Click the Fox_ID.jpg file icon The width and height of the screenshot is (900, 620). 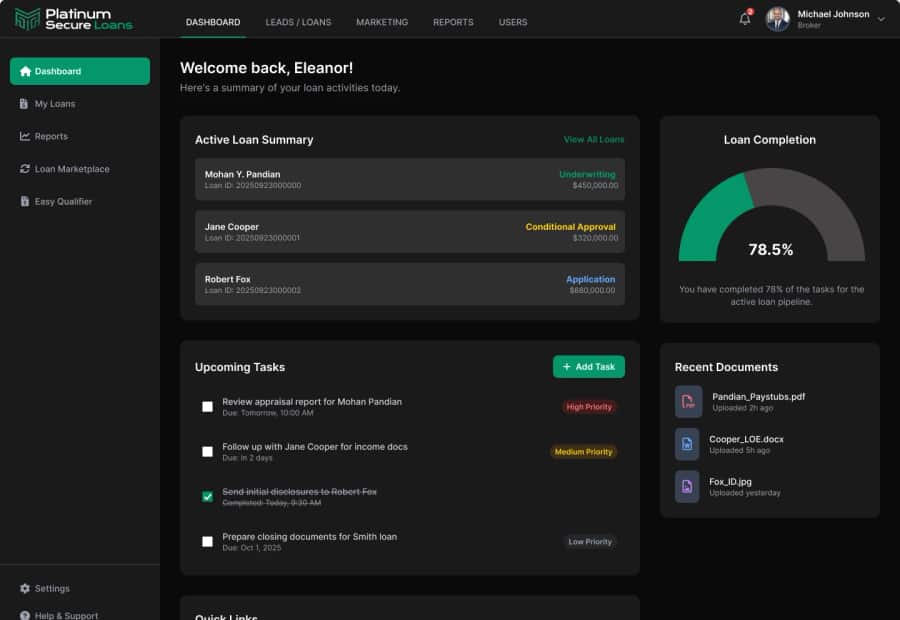pos(687,487)
